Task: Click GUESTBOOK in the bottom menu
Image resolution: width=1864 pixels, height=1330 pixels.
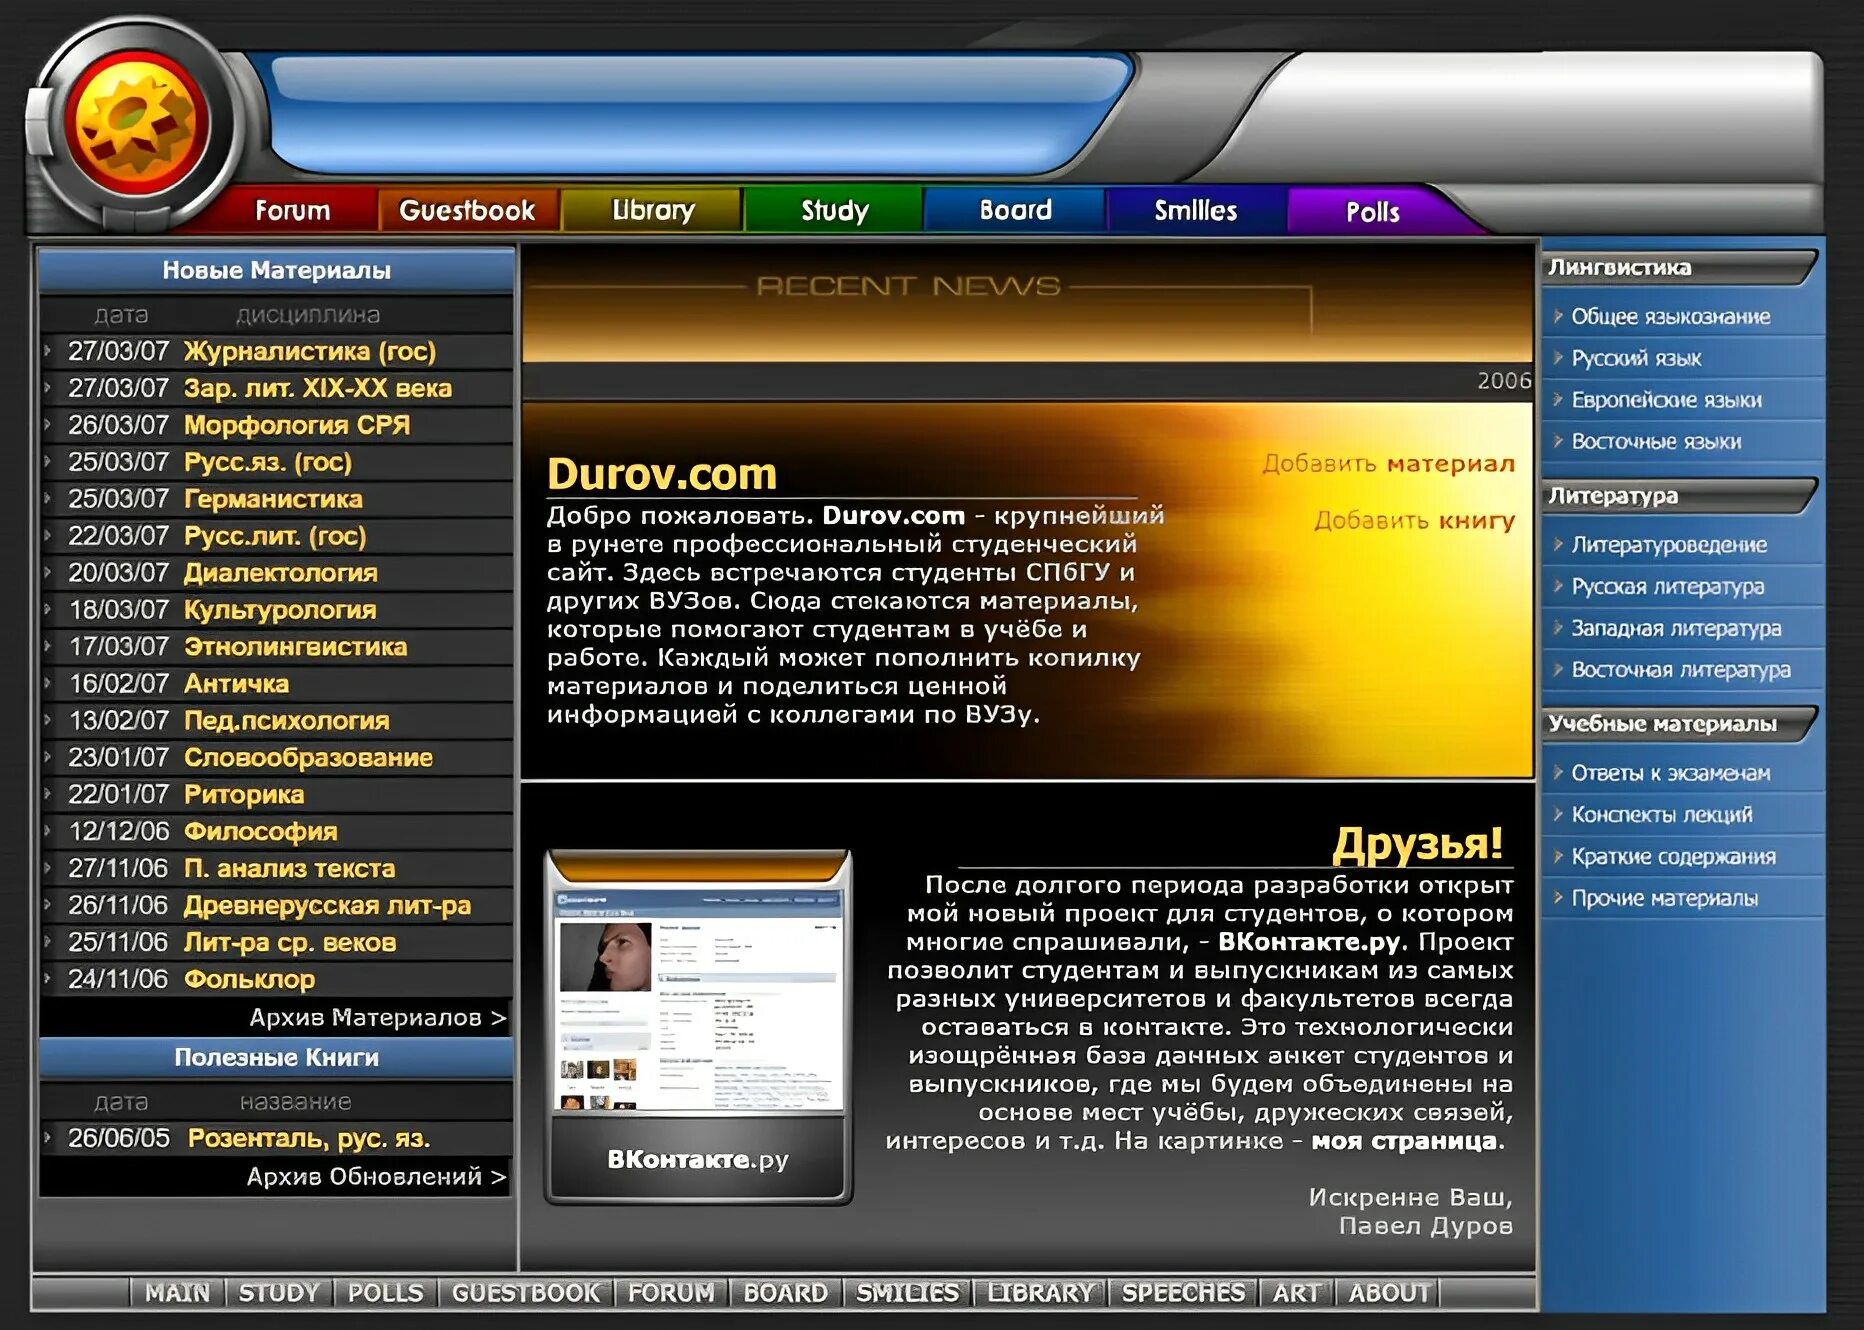Action: tap(526, 1293)
